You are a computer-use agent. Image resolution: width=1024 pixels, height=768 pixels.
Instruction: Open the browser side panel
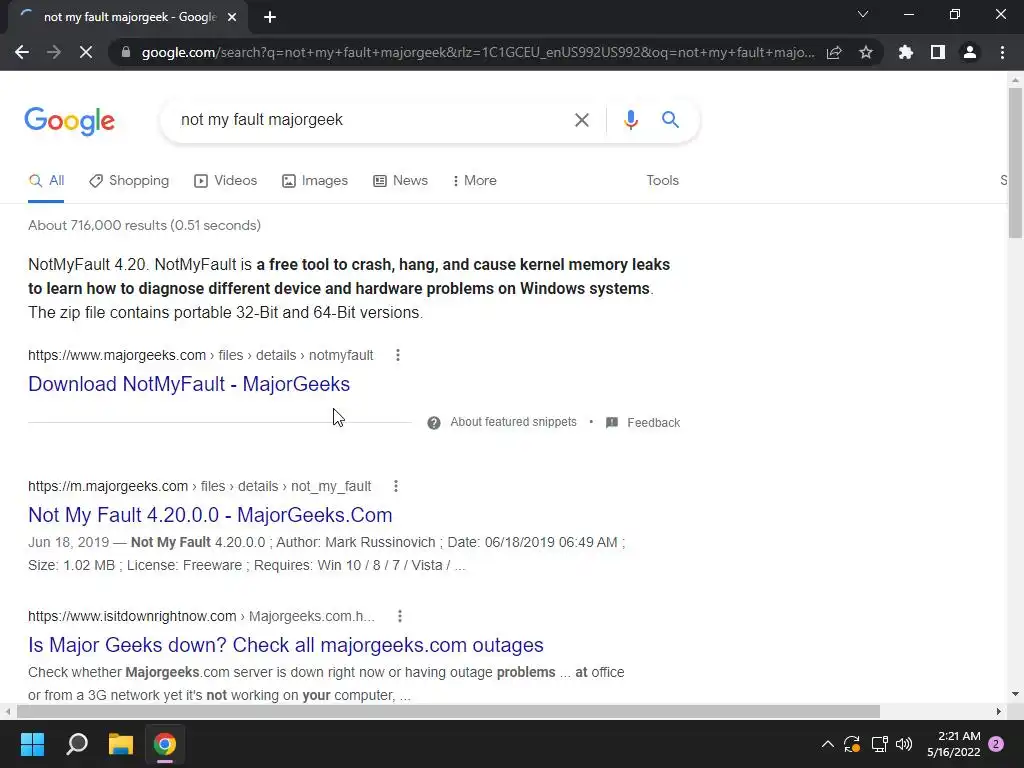click(x=938, y=52)
